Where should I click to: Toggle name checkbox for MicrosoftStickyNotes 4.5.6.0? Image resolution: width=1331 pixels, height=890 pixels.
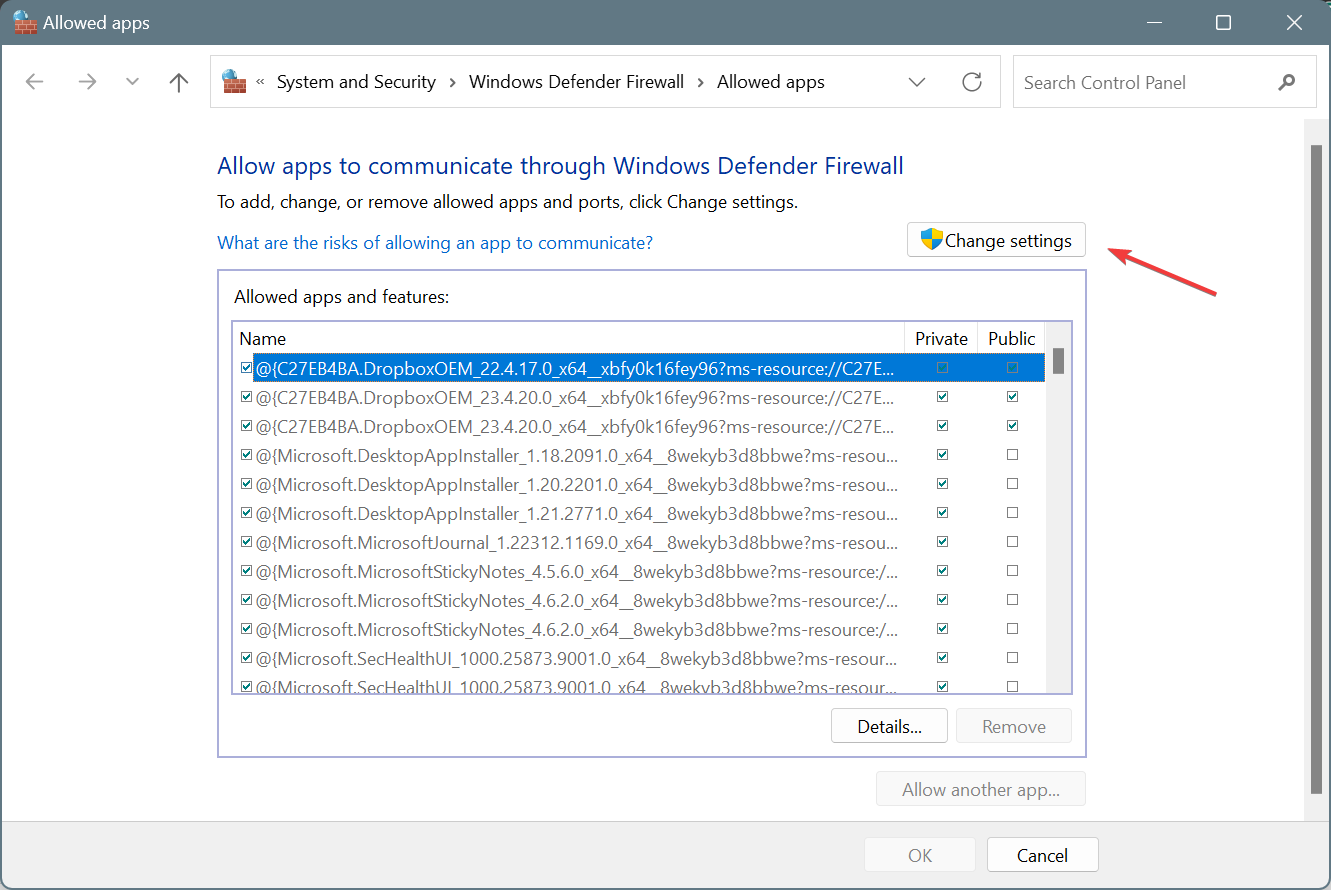[x=246, y=571]
